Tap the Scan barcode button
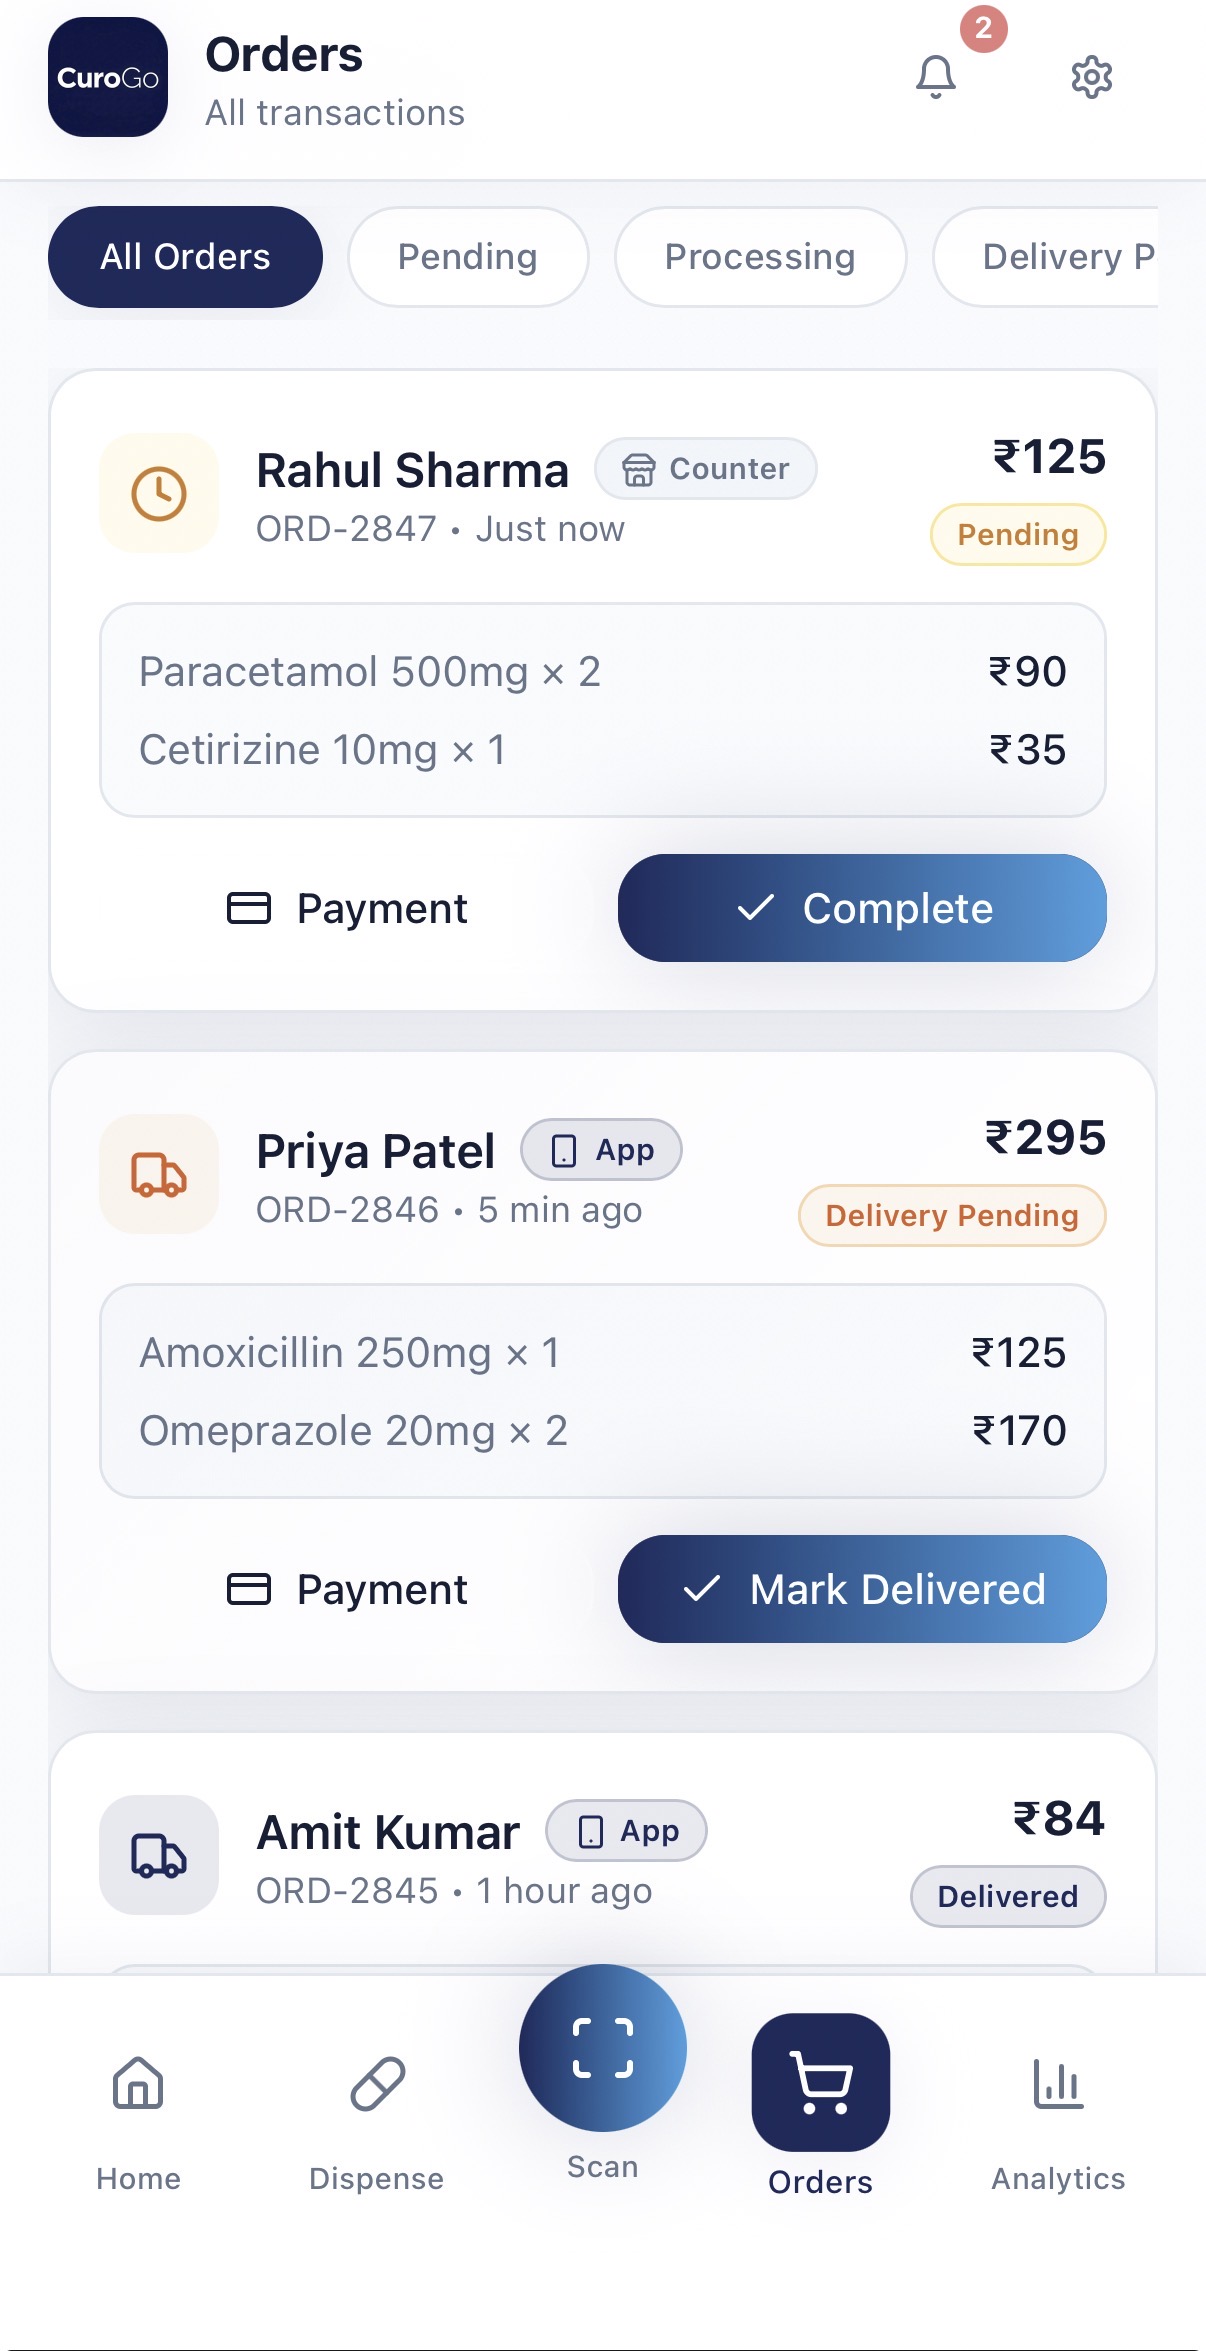 pos(602,2047)
